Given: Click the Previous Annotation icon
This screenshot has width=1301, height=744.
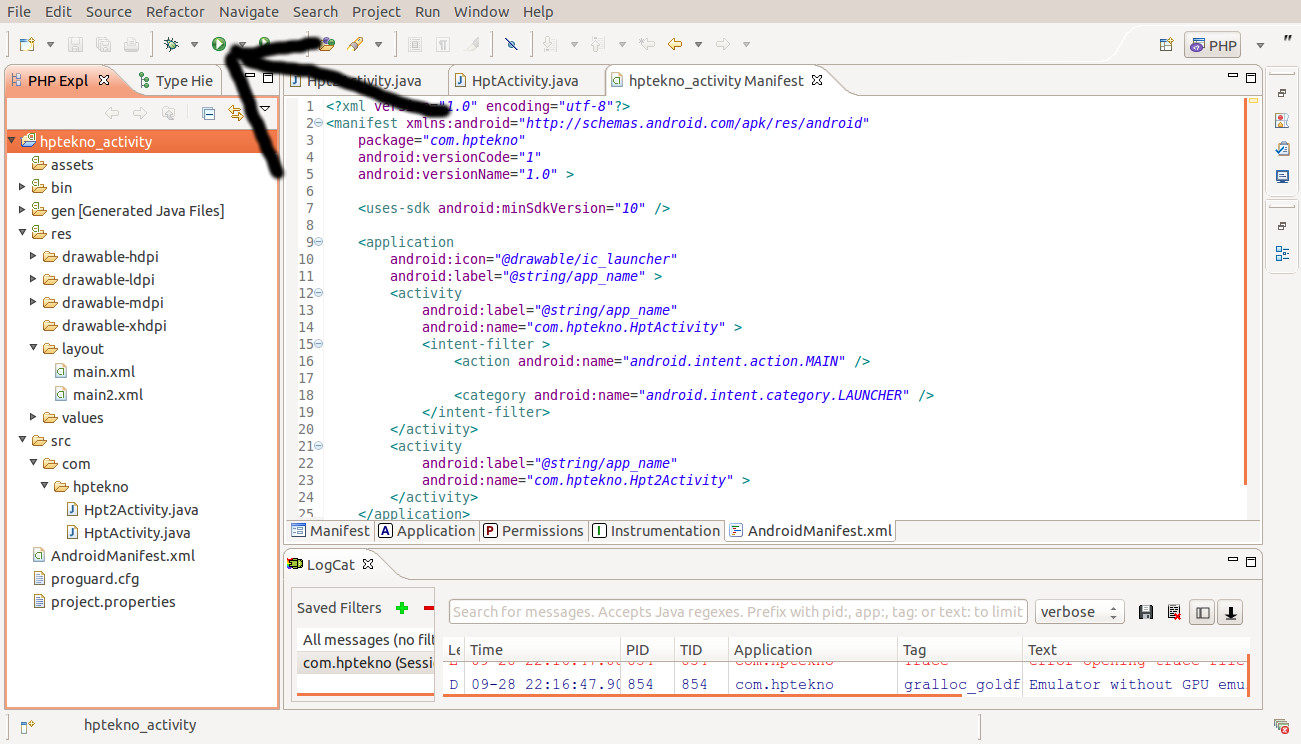Looking at the screenshot, I should [x=600, y=44].
